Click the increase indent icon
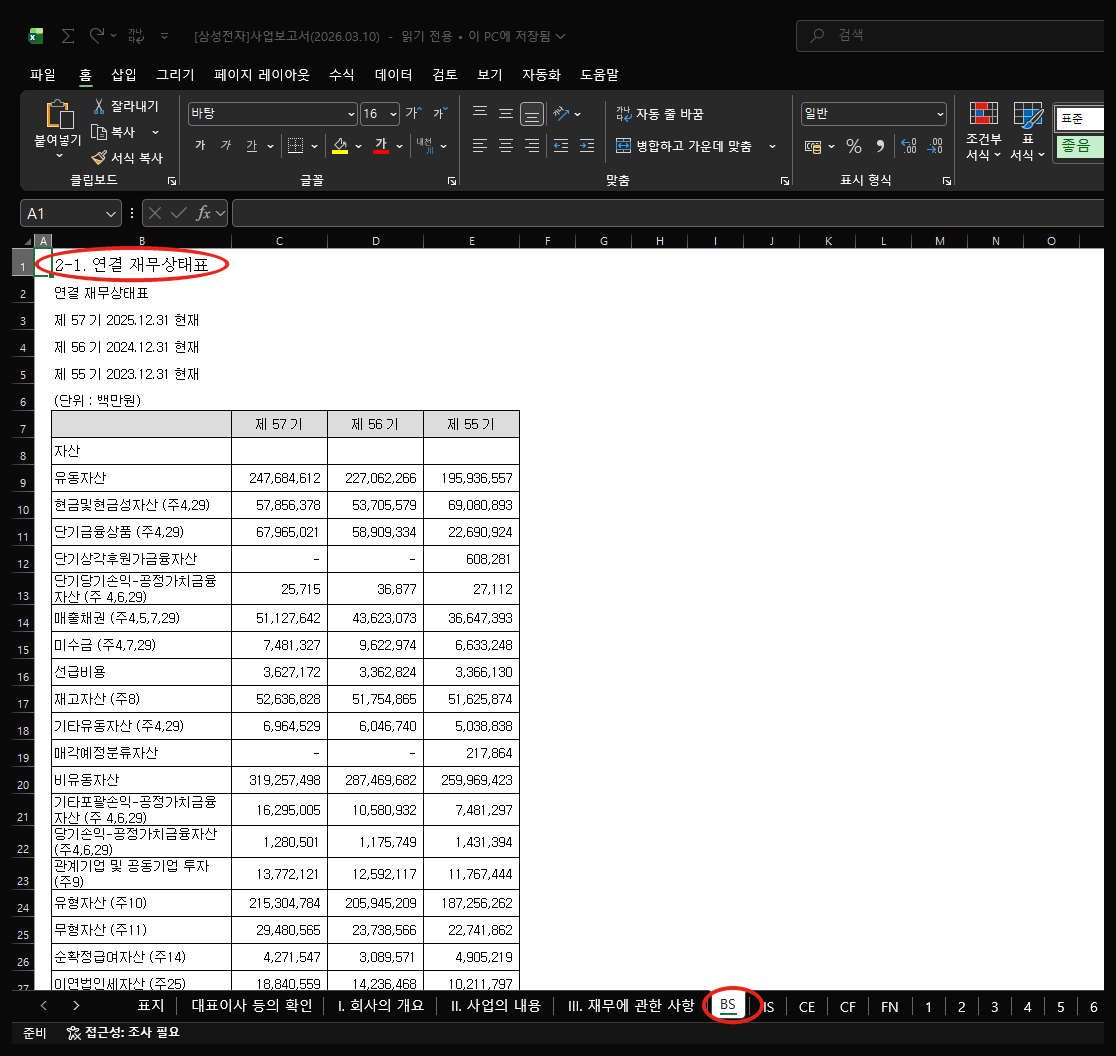The height and width of the screenshot is (1056, 1116). click(587, 146)
